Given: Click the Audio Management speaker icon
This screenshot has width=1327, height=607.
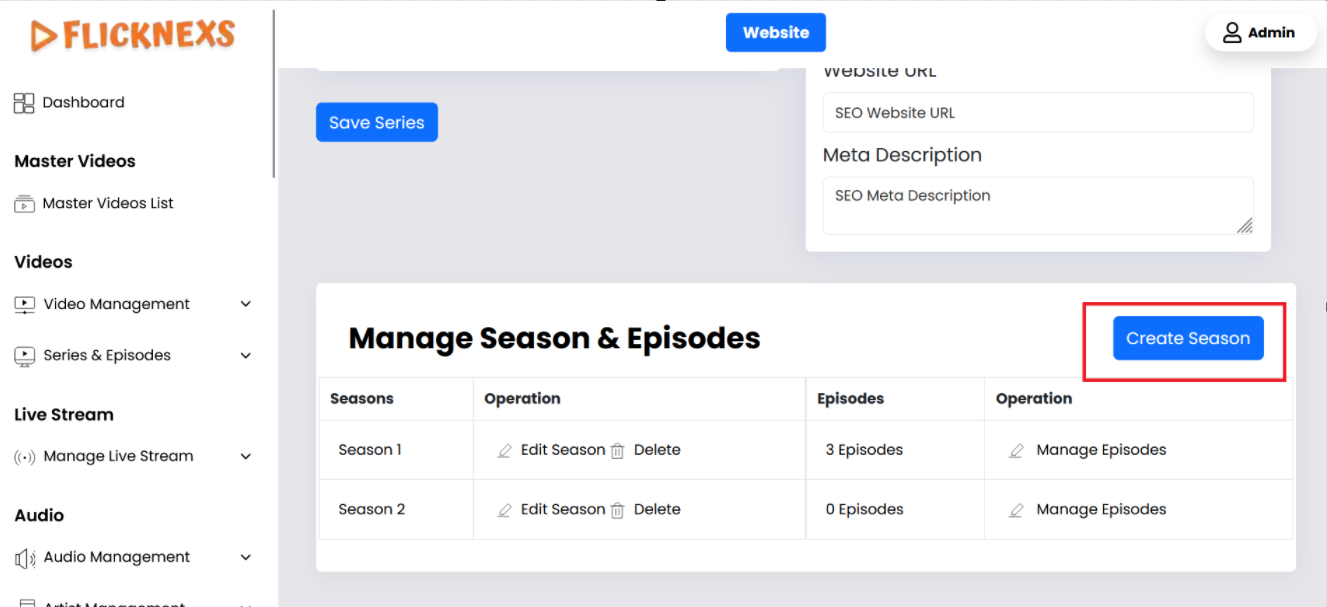Looking at the screenshot, I should coord(25,558).
